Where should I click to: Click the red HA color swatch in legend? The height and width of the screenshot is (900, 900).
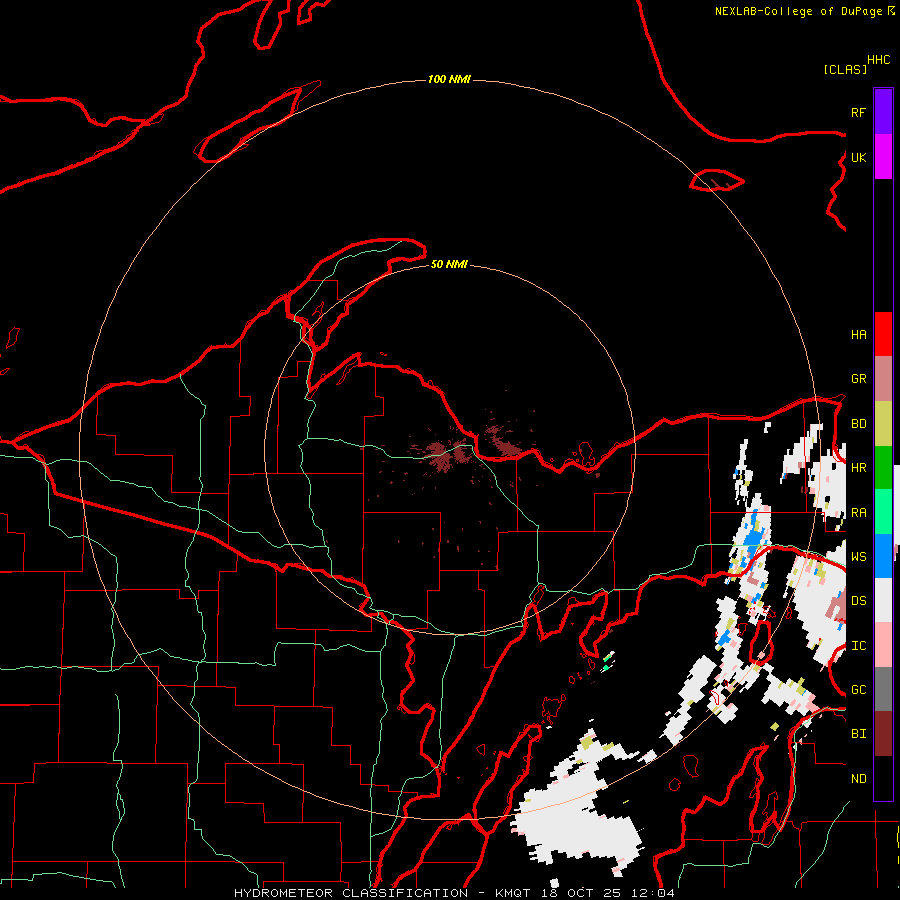tap(883, 334)
